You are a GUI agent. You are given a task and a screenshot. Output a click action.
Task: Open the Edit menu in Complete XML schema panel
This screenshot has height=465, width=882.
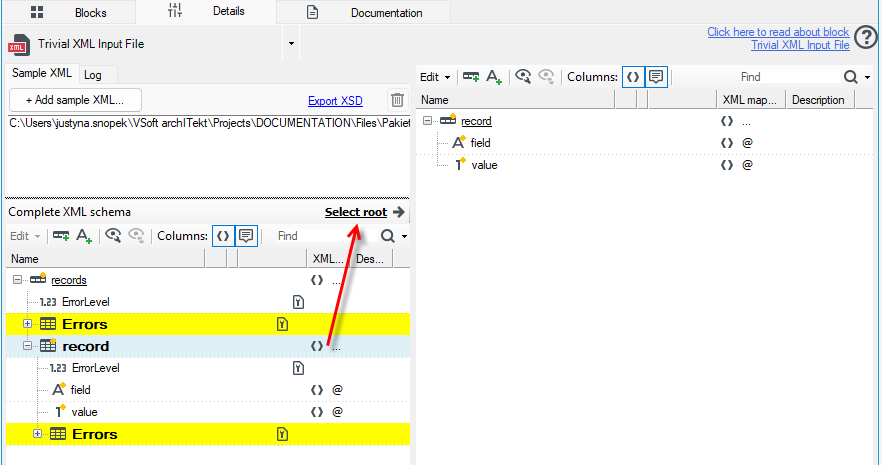click(x=25, y=236)
